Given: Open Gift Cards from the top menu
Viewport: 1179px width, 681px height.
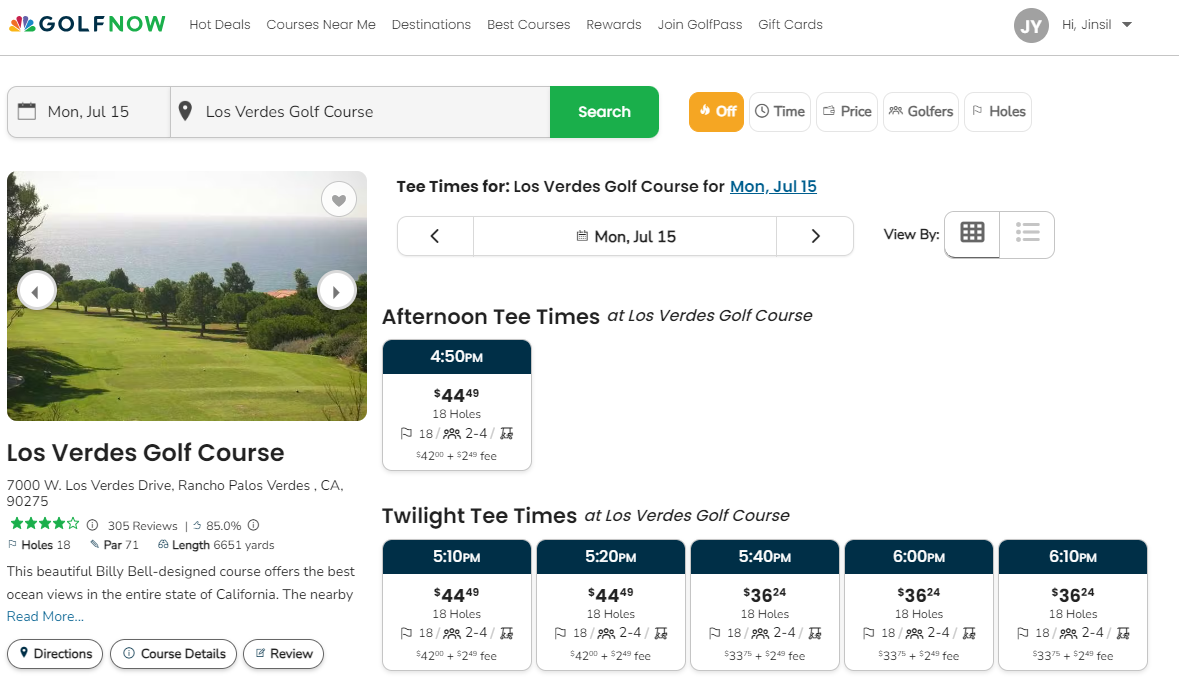Looking at the screenshot, I should click(x=790, y=25).
